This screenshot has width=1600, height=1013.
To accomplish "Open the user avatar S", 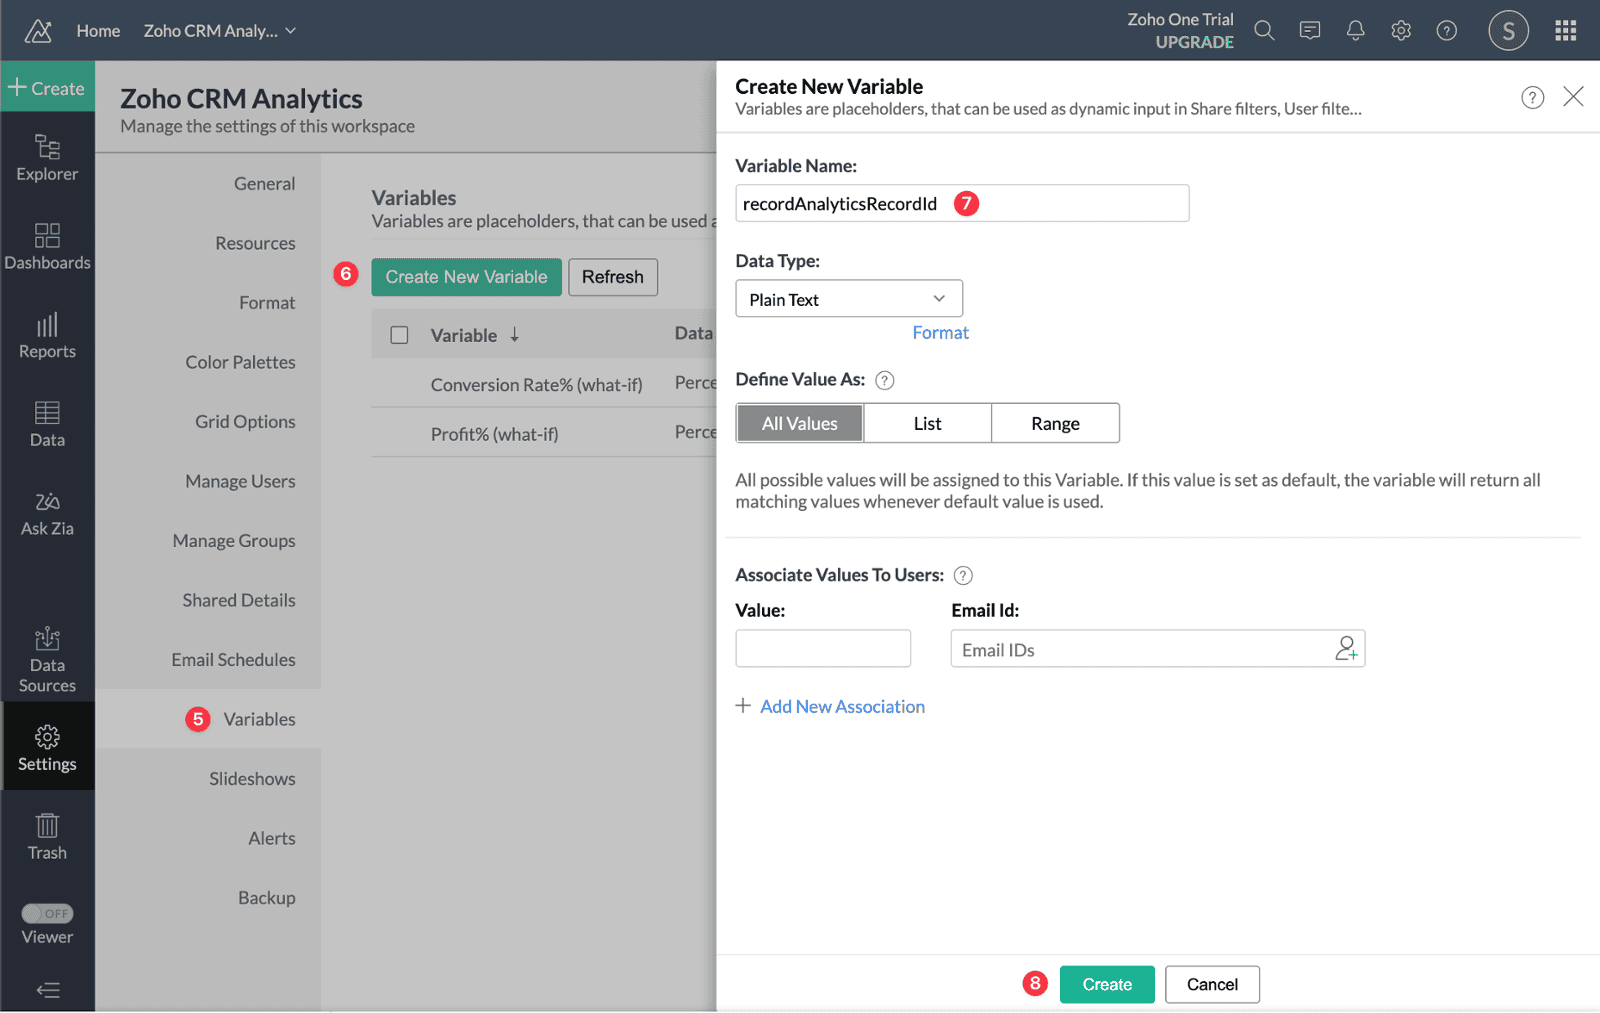I will 1508,30.
